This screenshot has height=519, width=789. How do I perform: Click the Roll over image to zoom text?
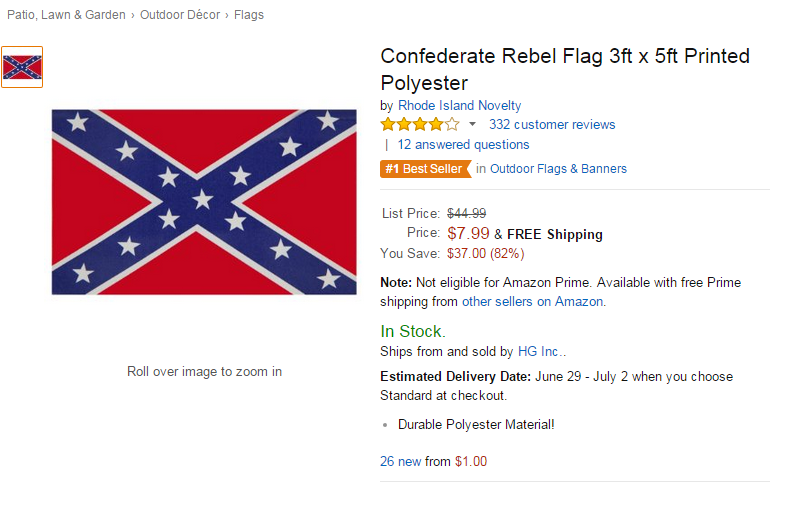tap(204, 372)
